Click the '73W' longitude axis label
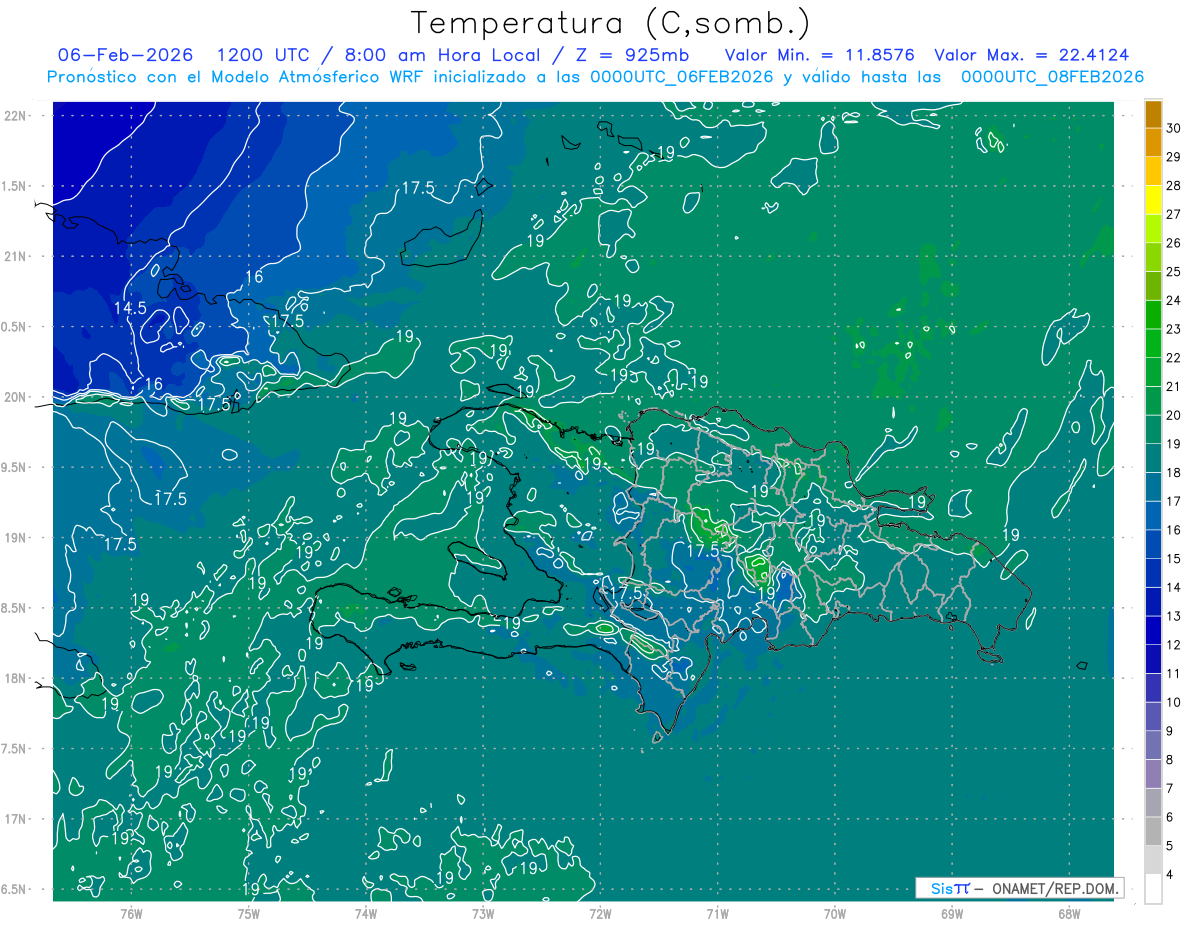 tap(483, 913)
